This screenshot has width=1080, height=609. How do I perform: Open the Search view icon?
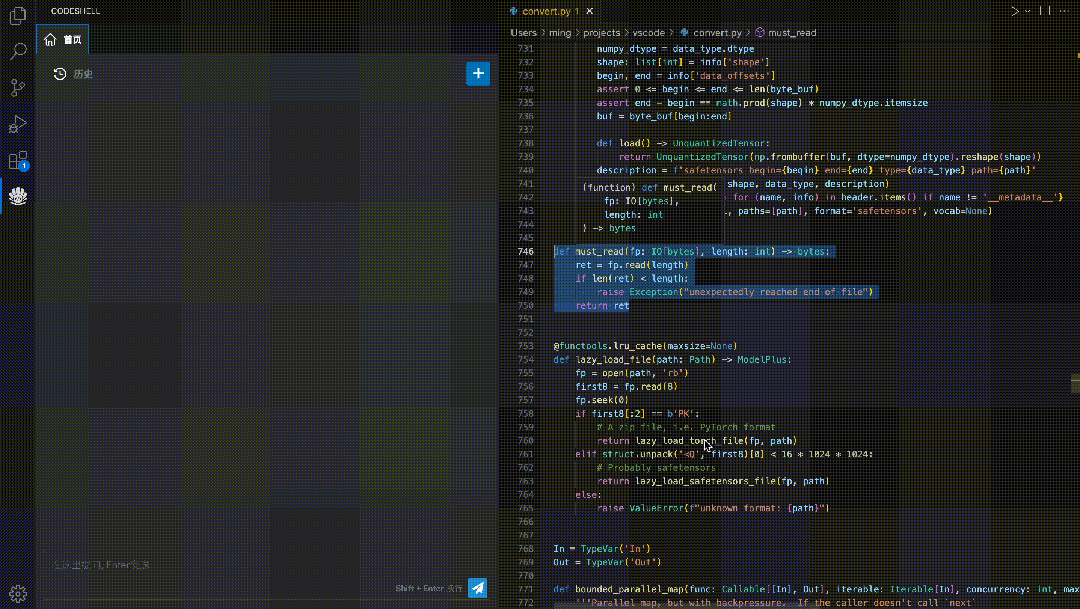click(x=18, y=51)
